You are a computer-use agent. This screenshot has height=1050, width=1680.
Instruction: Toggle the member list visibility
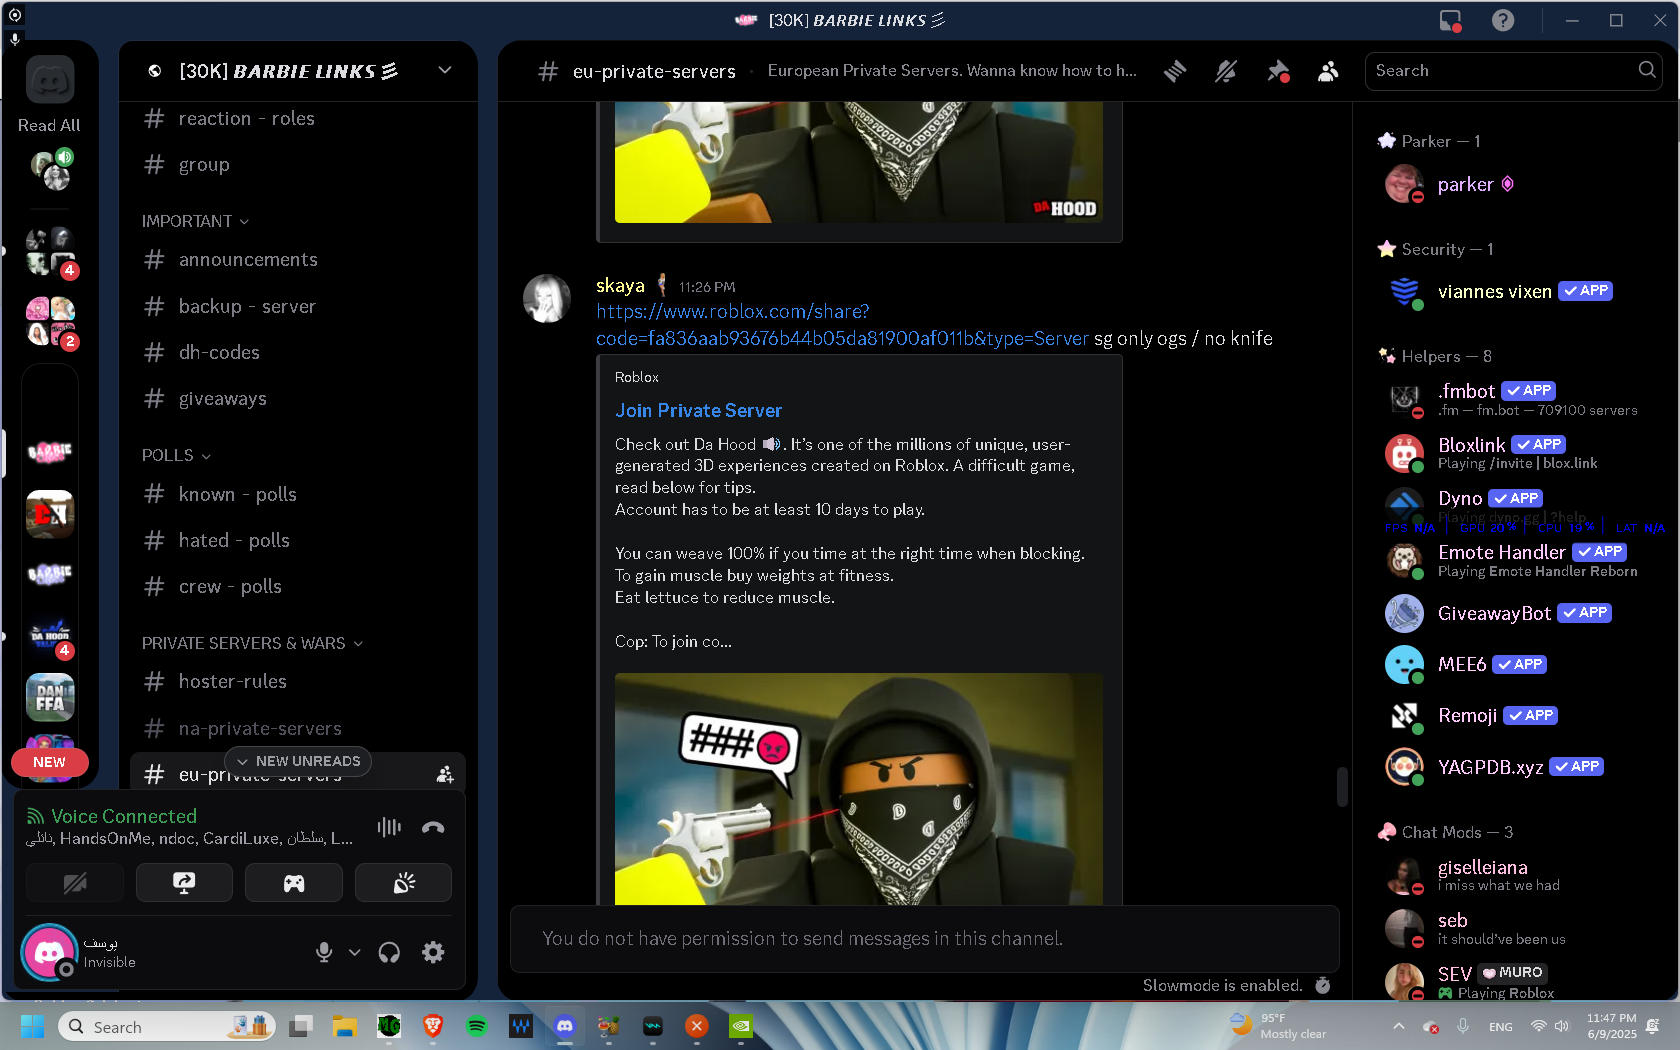[x=1328, y=71]
